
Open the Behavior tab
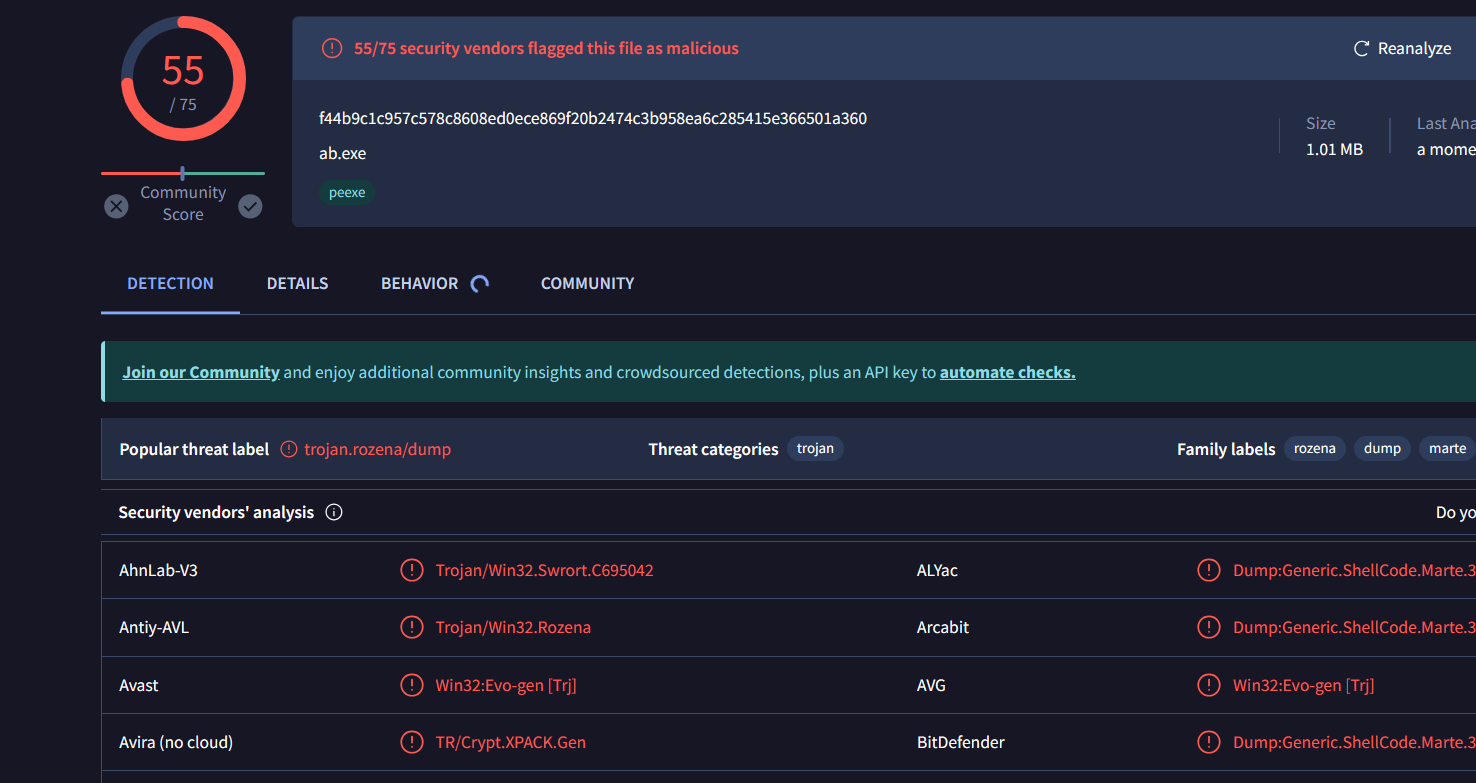(x=419, y=283)
